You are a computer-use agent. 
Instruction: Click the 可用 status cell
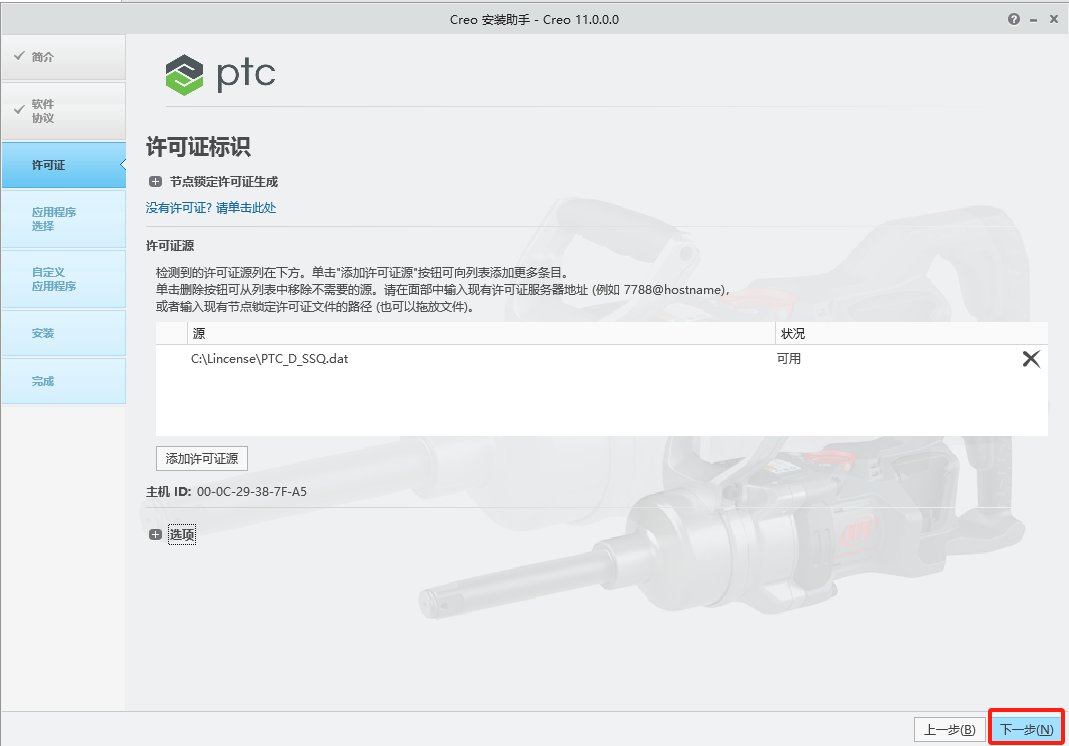coord(789,359)
